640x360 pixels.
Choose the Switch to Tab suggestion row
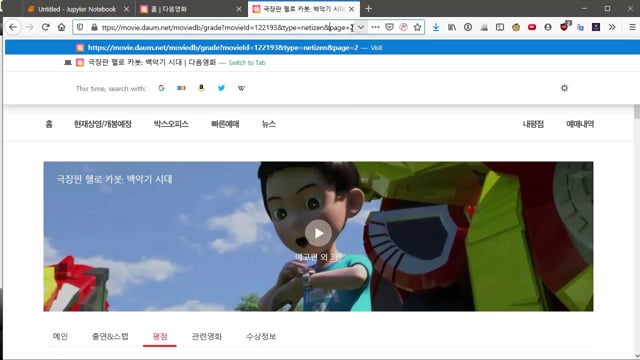point(322,62)
